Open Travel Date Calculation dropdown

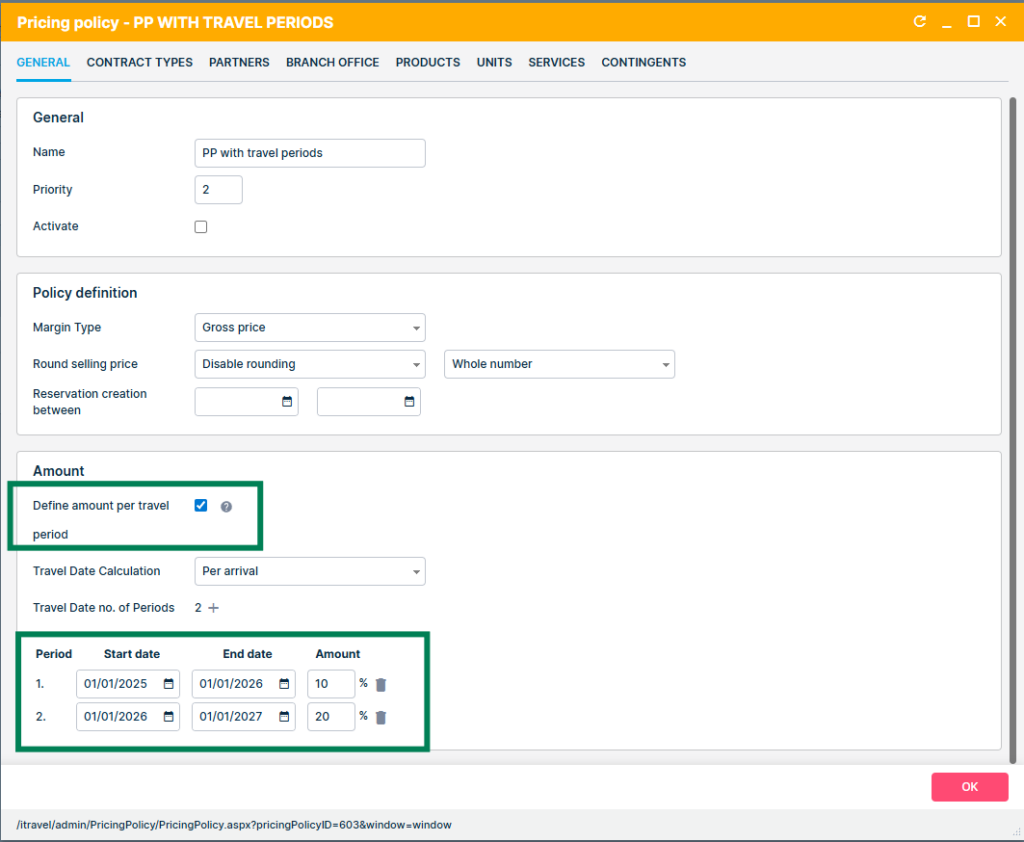(310, 571)
